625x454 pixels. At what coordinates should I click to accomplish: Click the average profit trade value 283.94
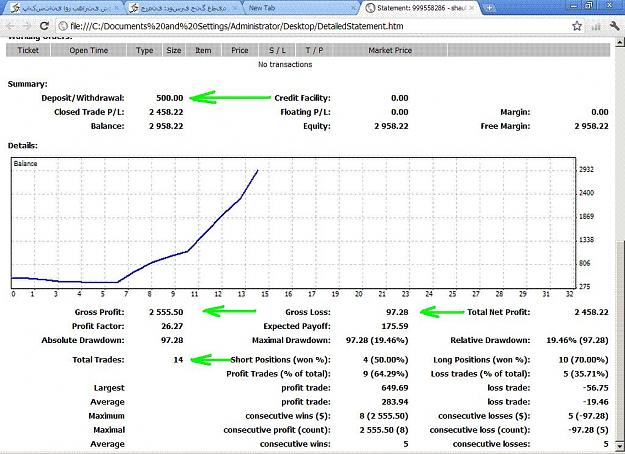click(x=395, y=402)
